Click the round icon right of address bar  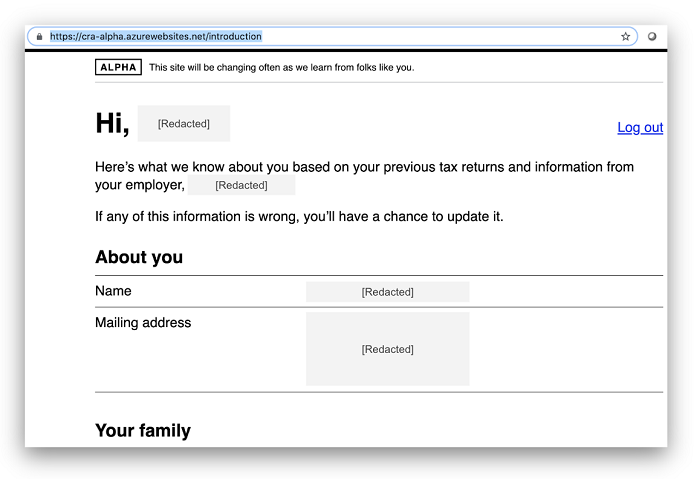pyautogui.click(x=652, y=36)
